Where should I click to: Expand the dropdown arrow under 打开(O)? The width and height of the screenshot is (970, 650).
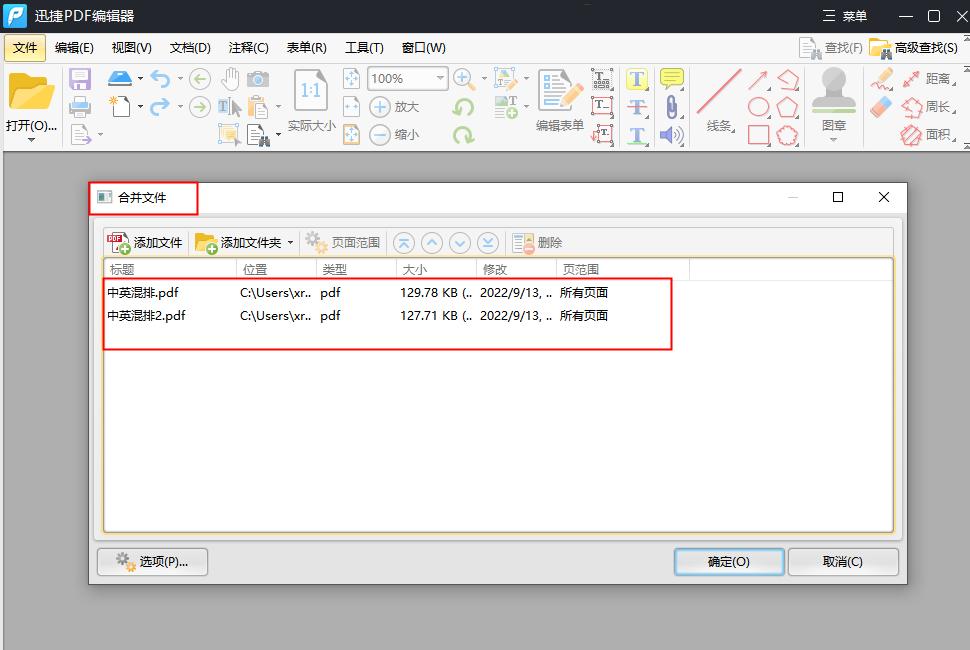coord(31,140)
